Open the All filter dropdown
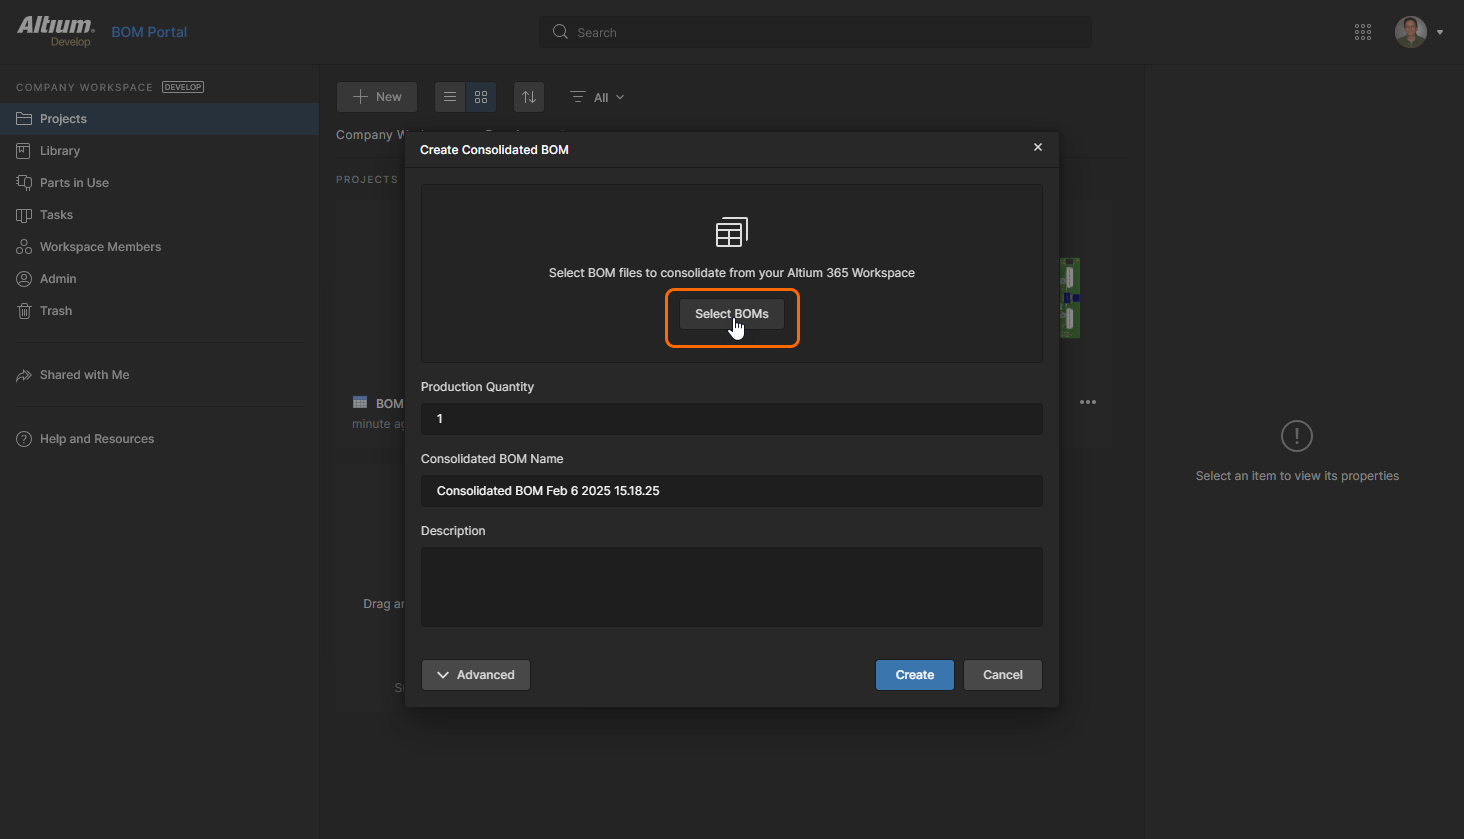 pyautogui.click(x=597, y=97)
